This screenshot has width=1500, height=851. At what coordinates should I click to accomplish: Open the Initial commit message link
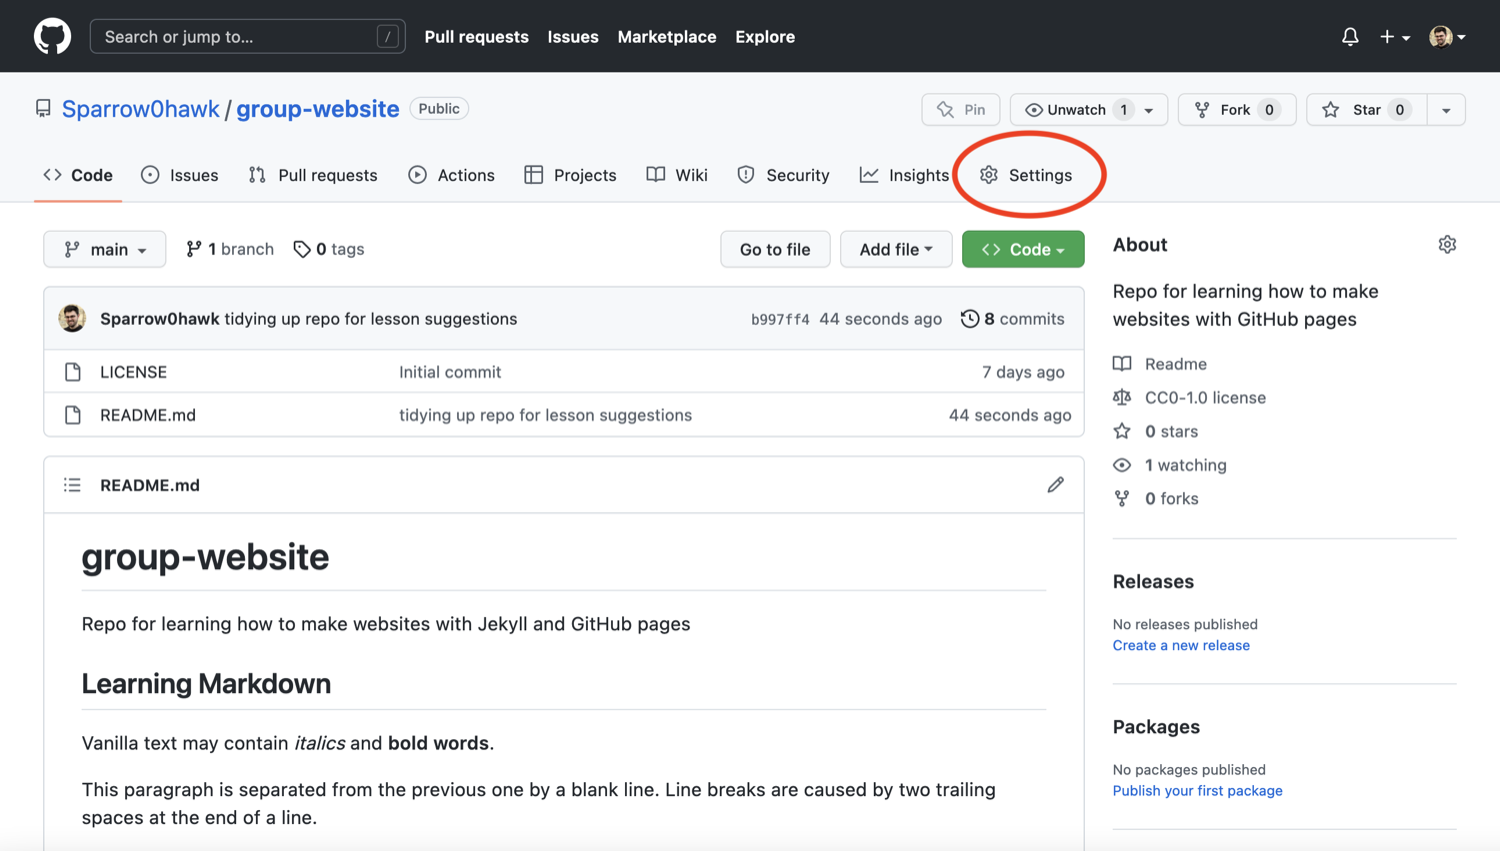[x=450, y=372]
